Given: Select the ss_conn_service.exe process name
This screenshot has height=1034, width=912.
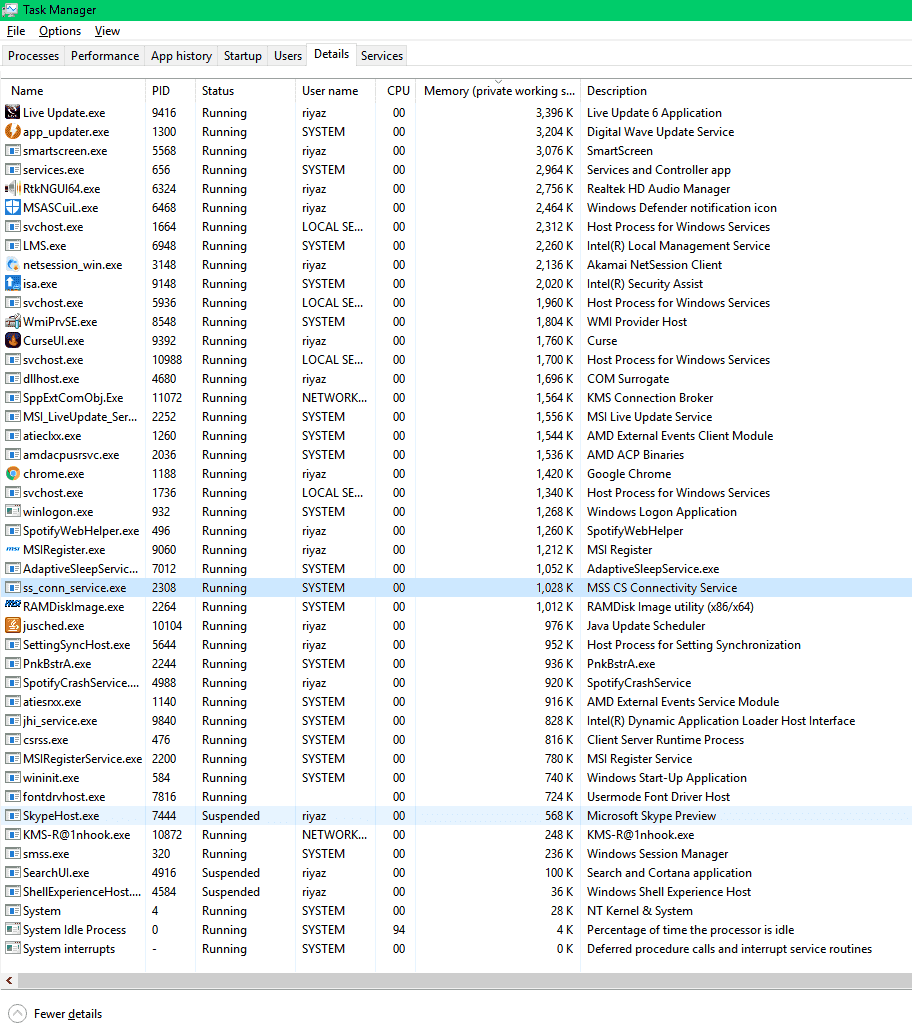Looking at the screenshot, I should click(x=75, y=588).
